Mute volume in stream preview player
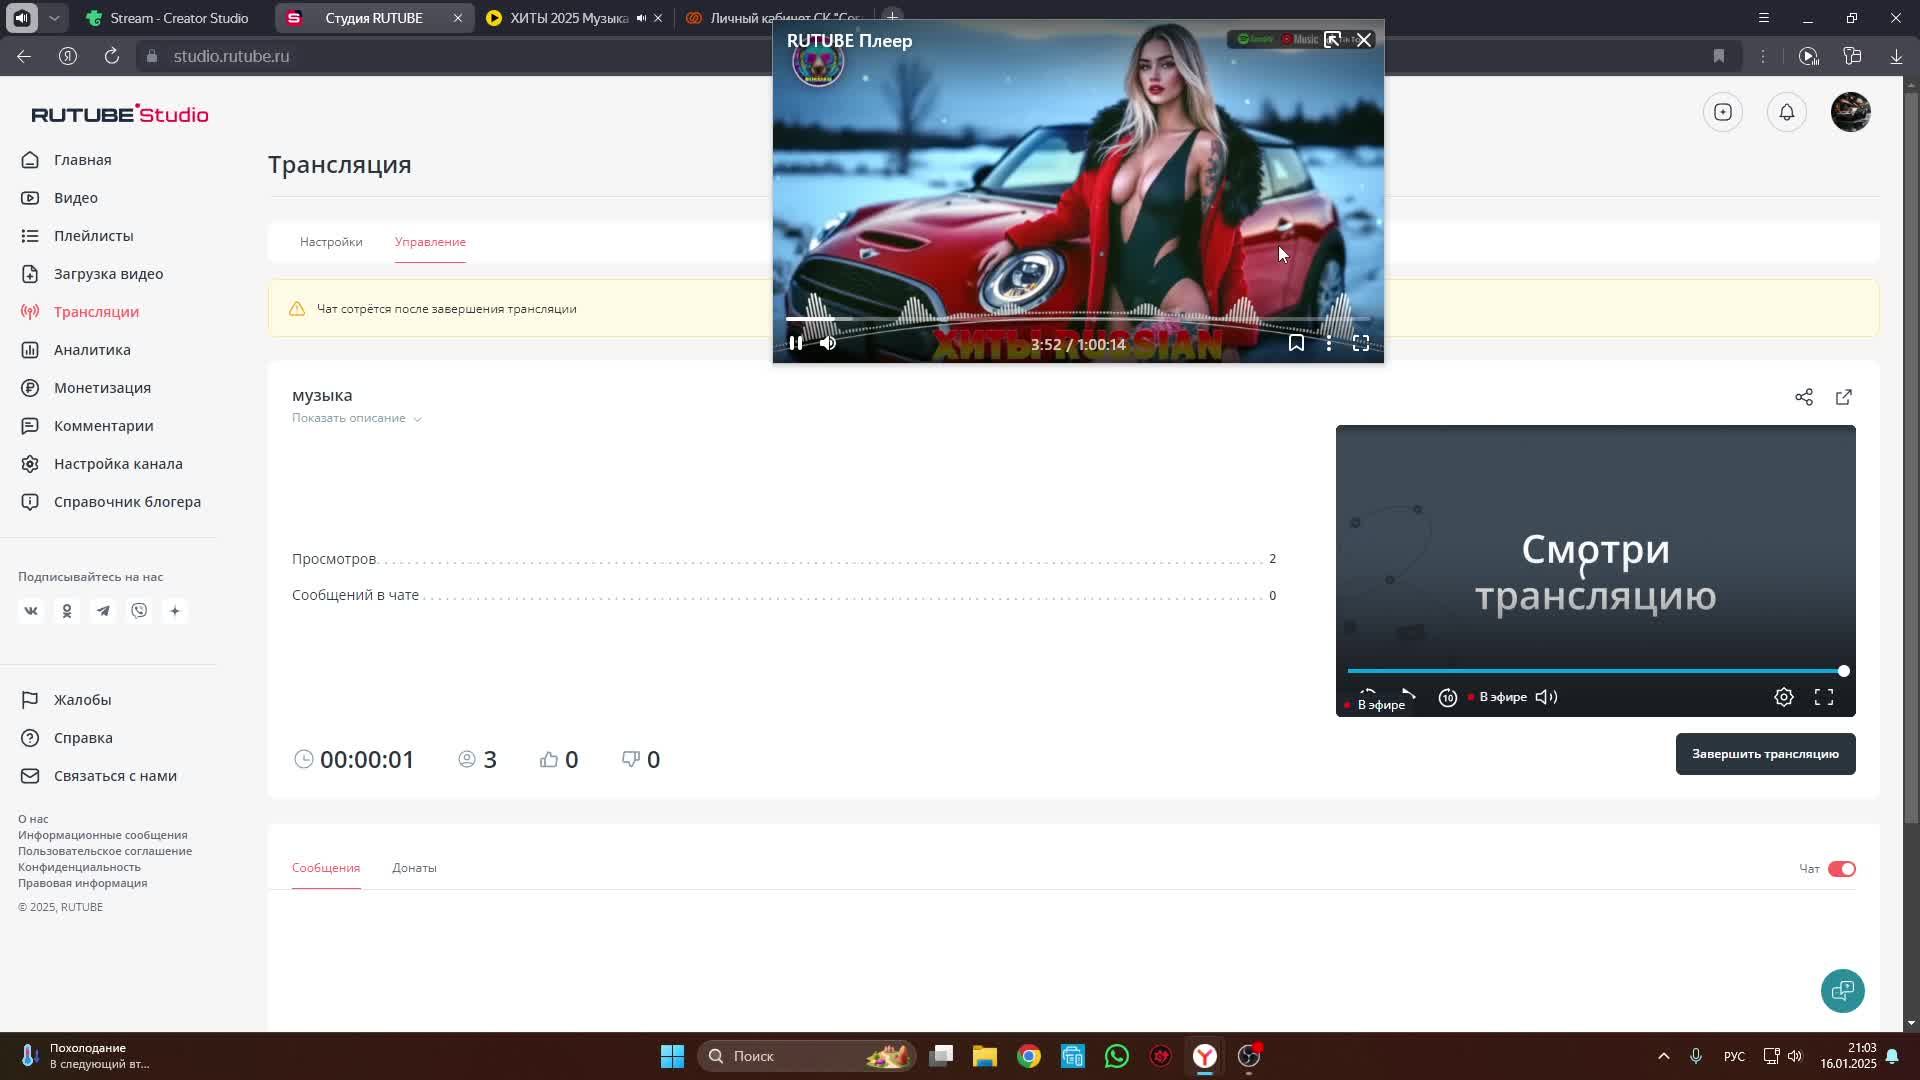The width and height of the screenshot is (1920, 1080). pos(1546,697)
